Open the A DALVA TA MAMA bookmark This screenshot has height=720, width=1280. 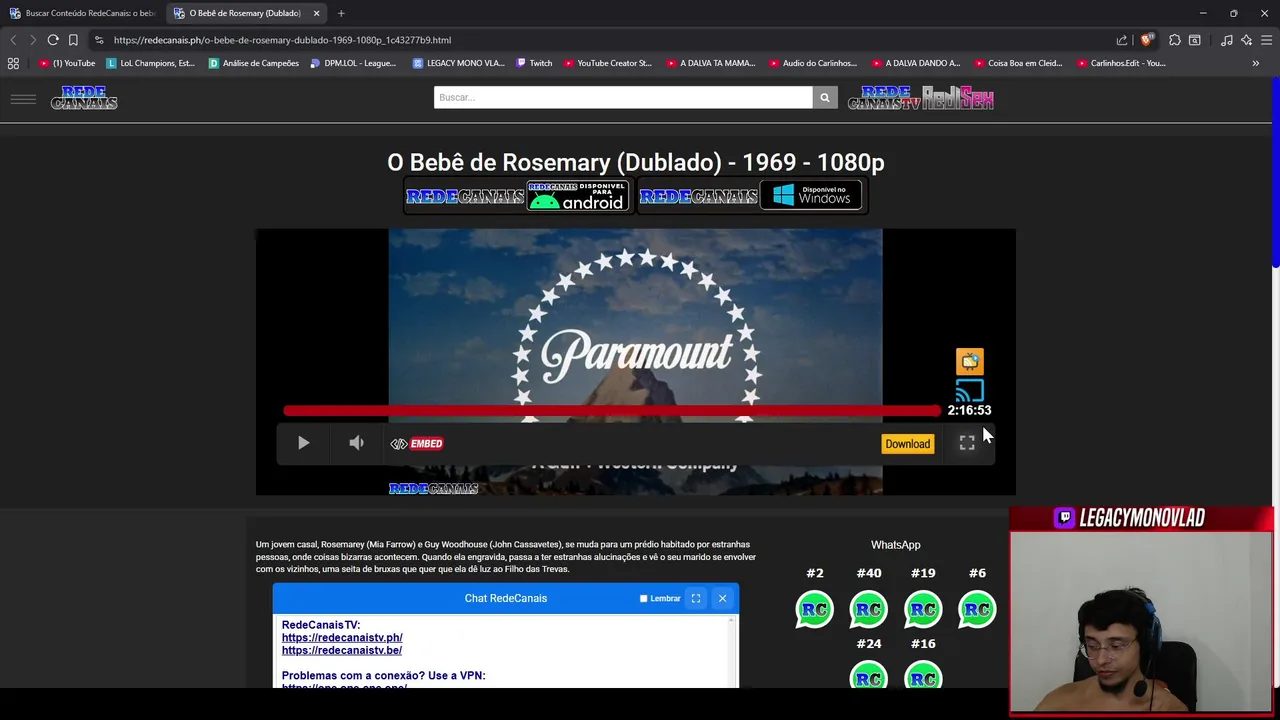(x=711, y=63)
